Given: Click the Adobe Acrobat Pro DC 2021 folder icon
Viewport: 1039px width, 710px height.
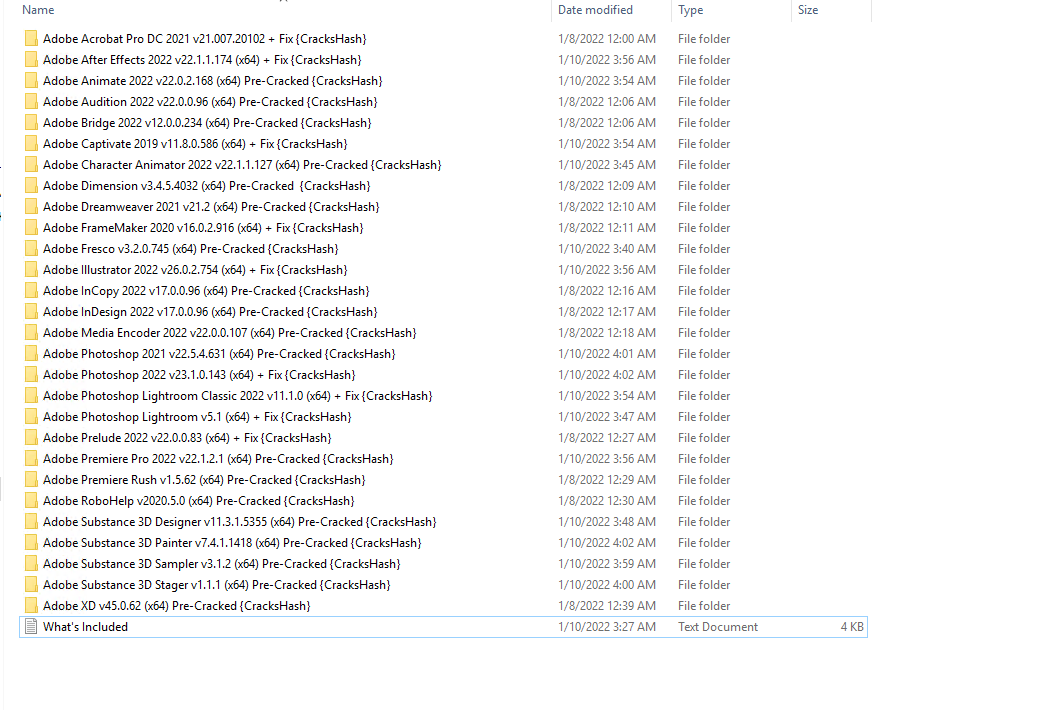Looking at the screenshot, I should click(31, 38).
